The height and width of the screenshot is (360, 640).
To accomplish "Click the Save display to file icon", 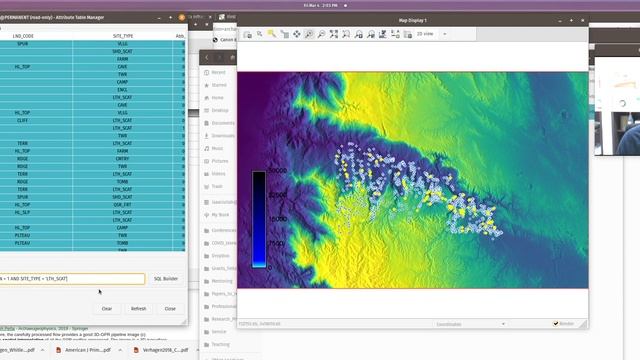I will click(x=407, y=34).
